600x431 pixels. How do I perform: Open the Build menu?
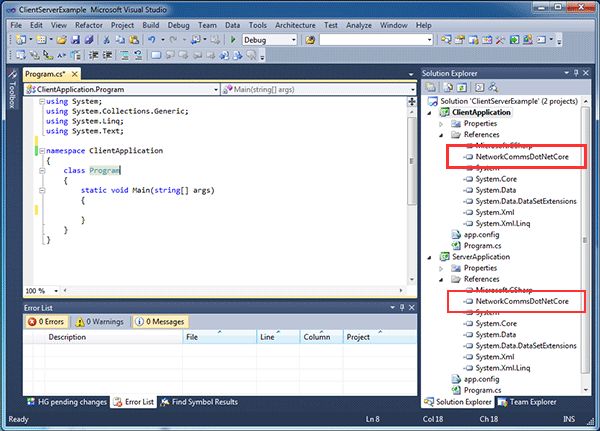[x=151, y=25]
